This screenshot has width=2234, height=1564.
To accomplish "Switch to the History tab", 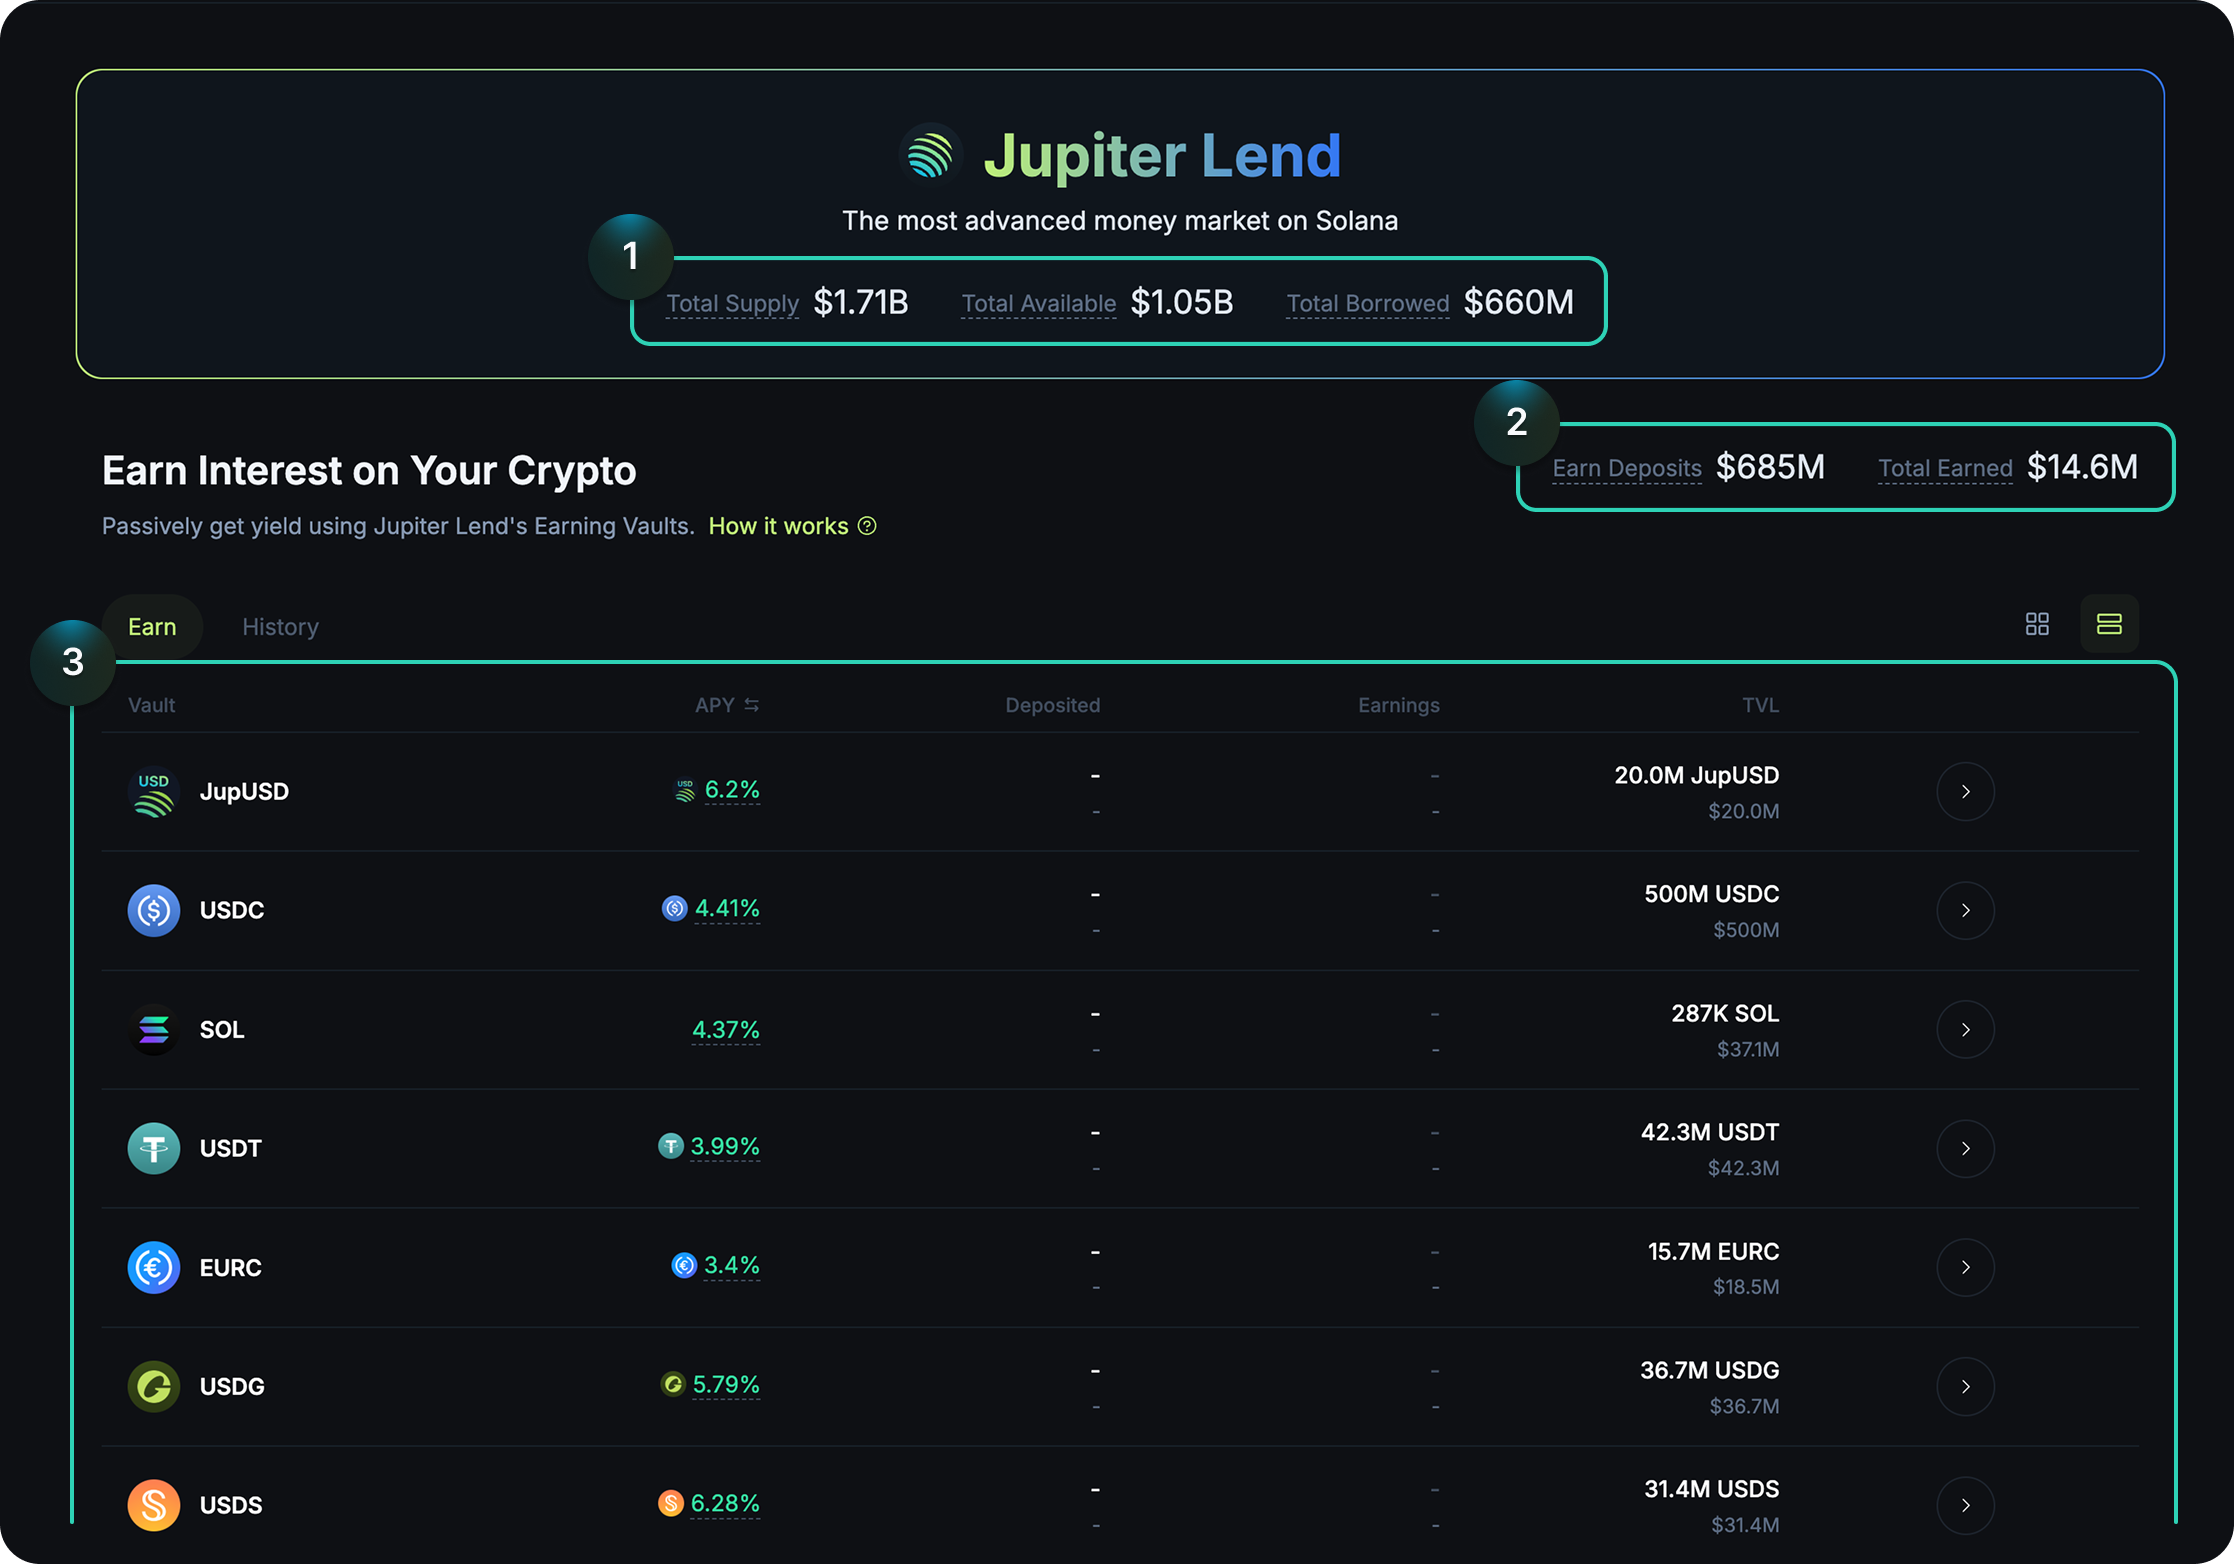I will pyautogui.click(x=280, y=626).
